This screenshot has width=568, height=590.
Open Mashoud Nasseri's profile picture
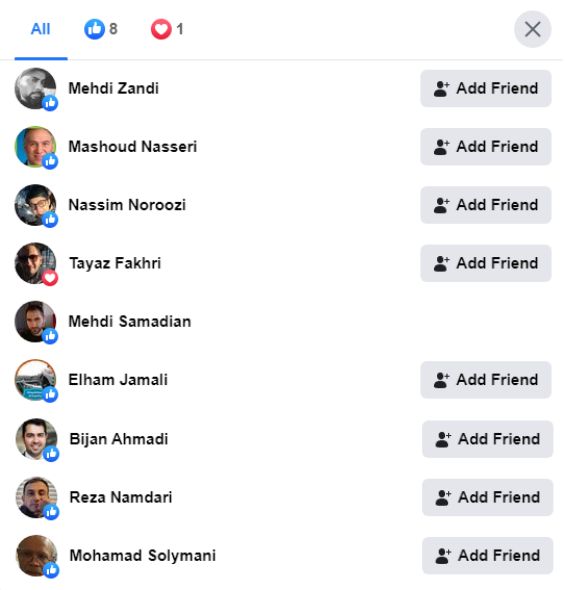point(35,147)
